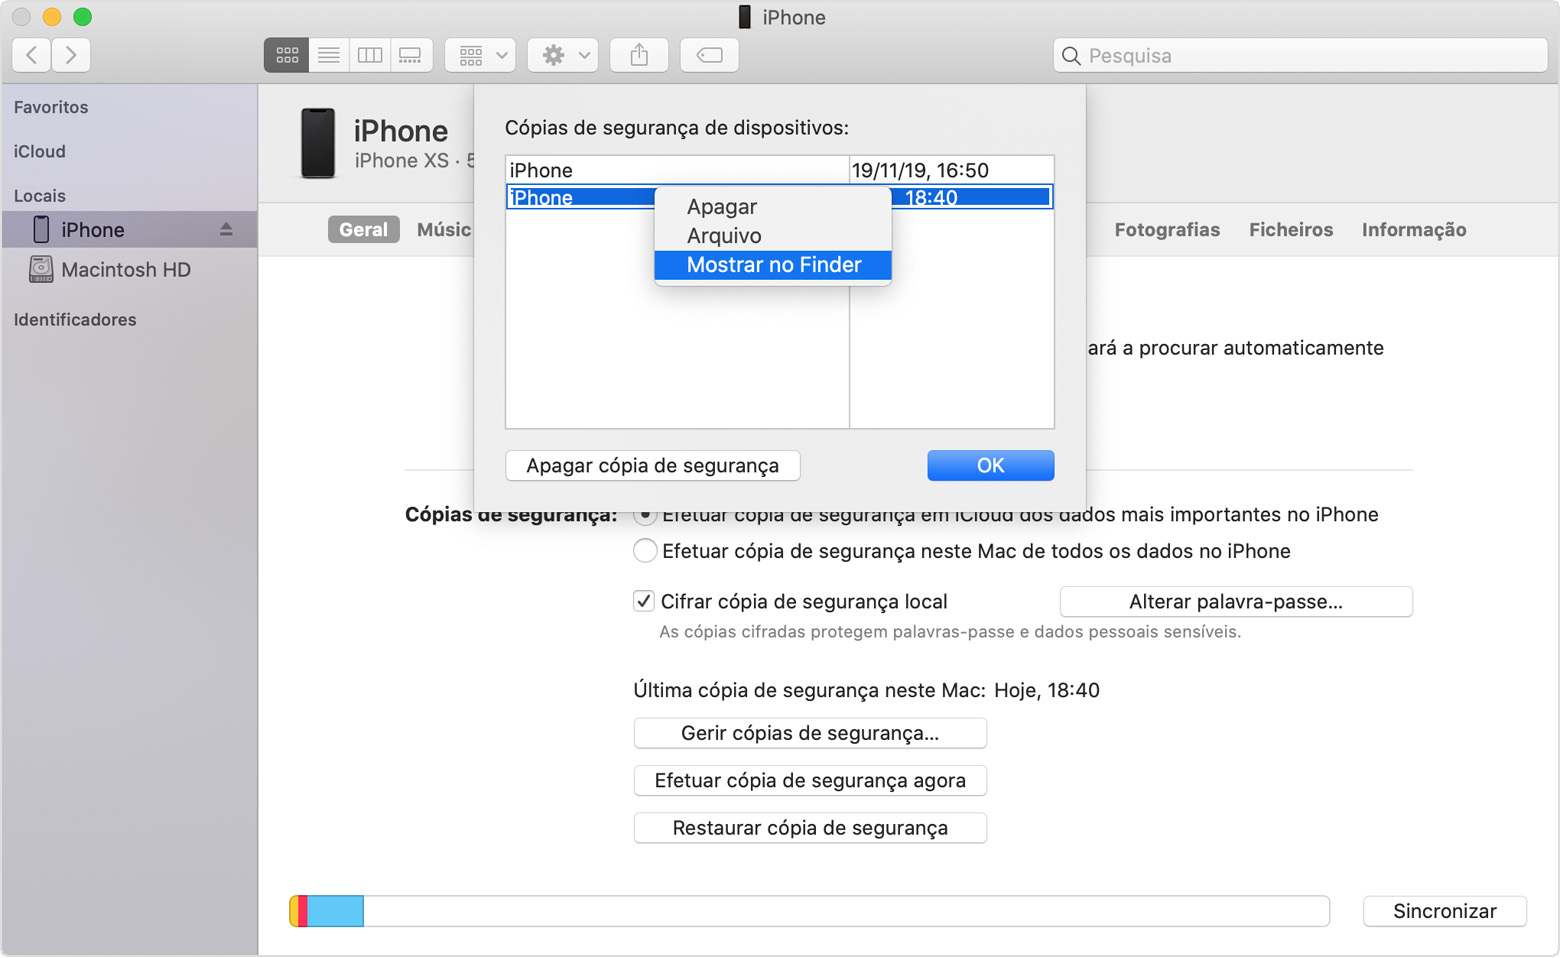This screenshot has width=1560, height=958.
Task: Click the empty part of storage bar
Action: click(x=846, y=911)
